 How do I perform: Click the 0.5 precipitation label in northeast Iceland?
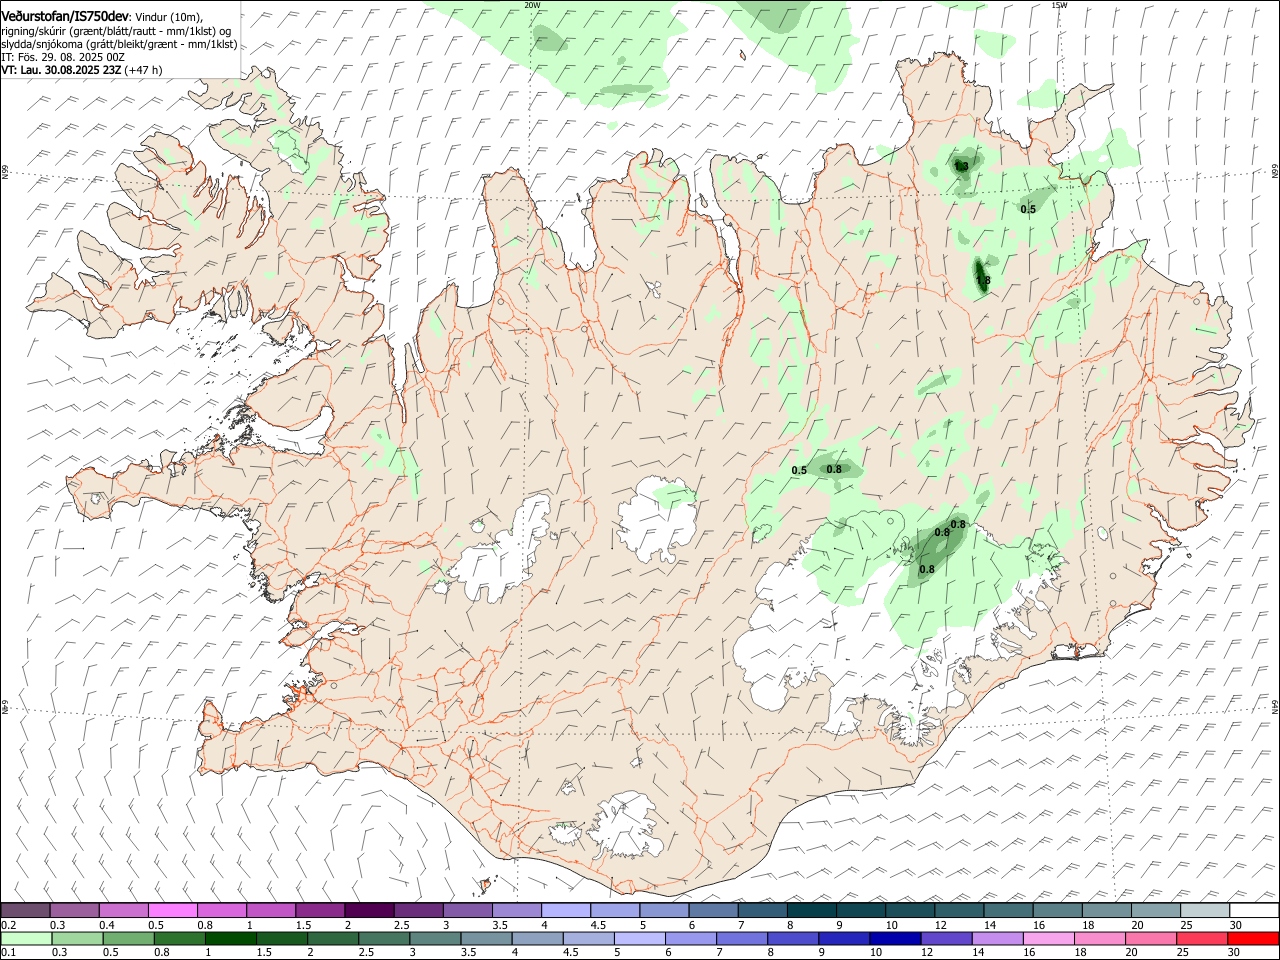[x=1028, y=209]
